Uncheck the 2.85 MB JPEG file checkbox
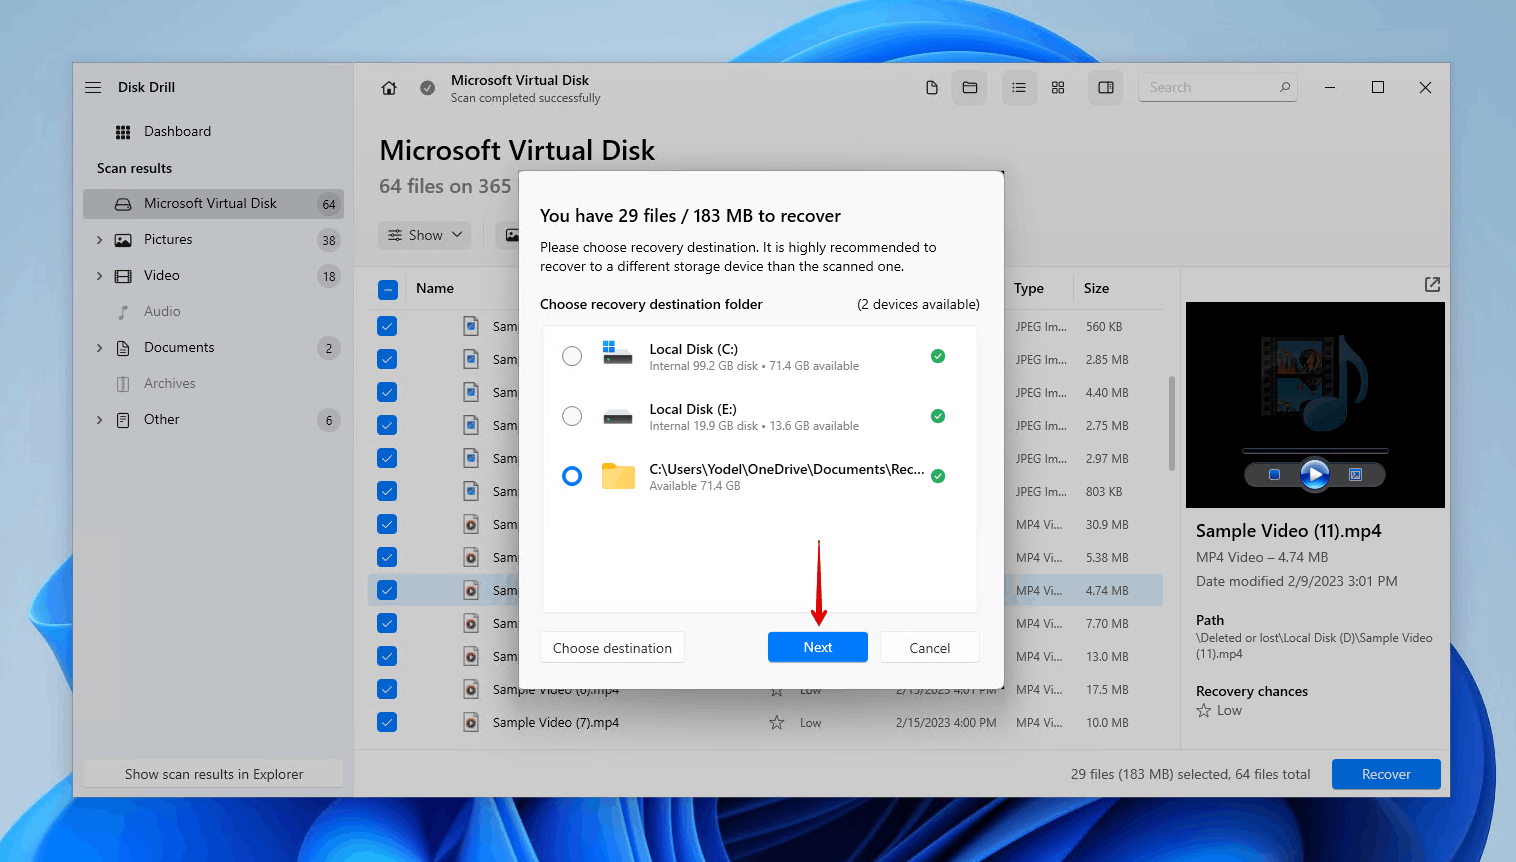1516x862 pixels. tap(387, 359)
